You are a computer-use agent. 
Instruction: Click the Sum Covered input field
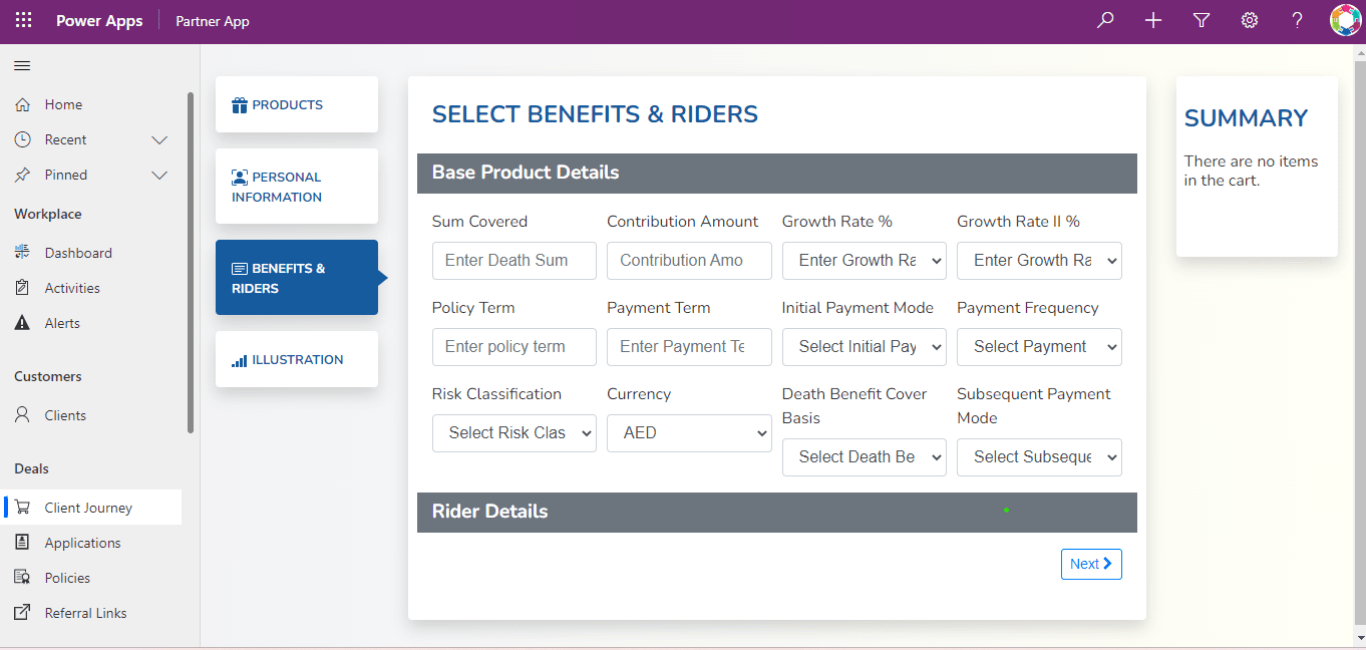tap(514, 261)
